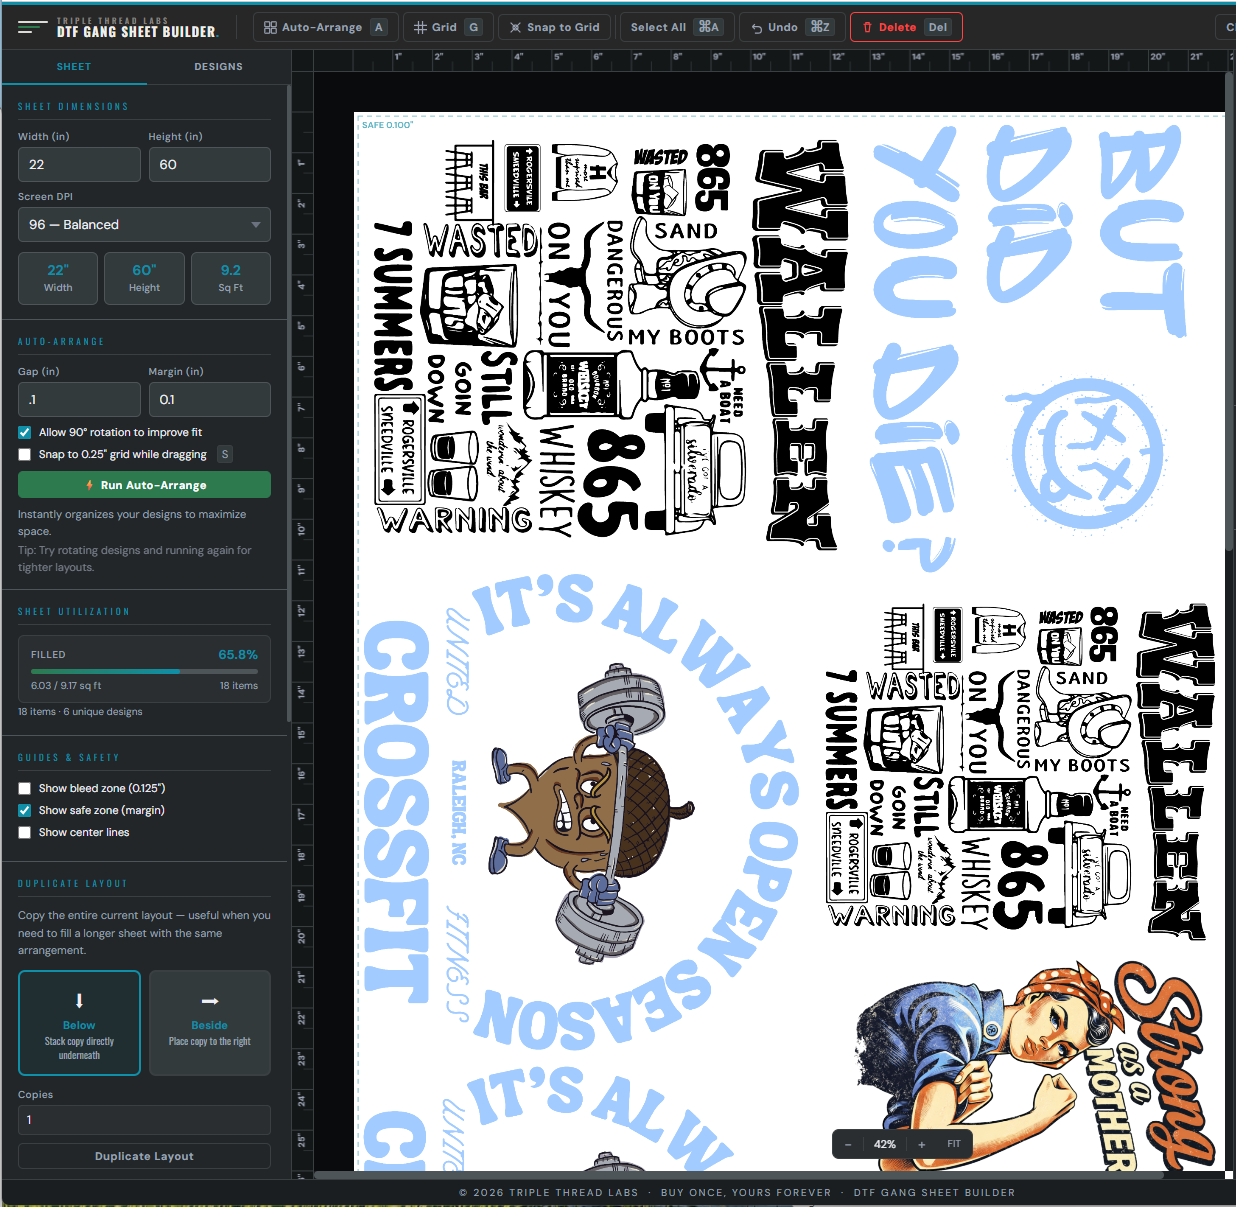This screenshot has width=1236, height=1207.
Task: Select the blue smiley face design
Action: click(x=1087, y=453)
